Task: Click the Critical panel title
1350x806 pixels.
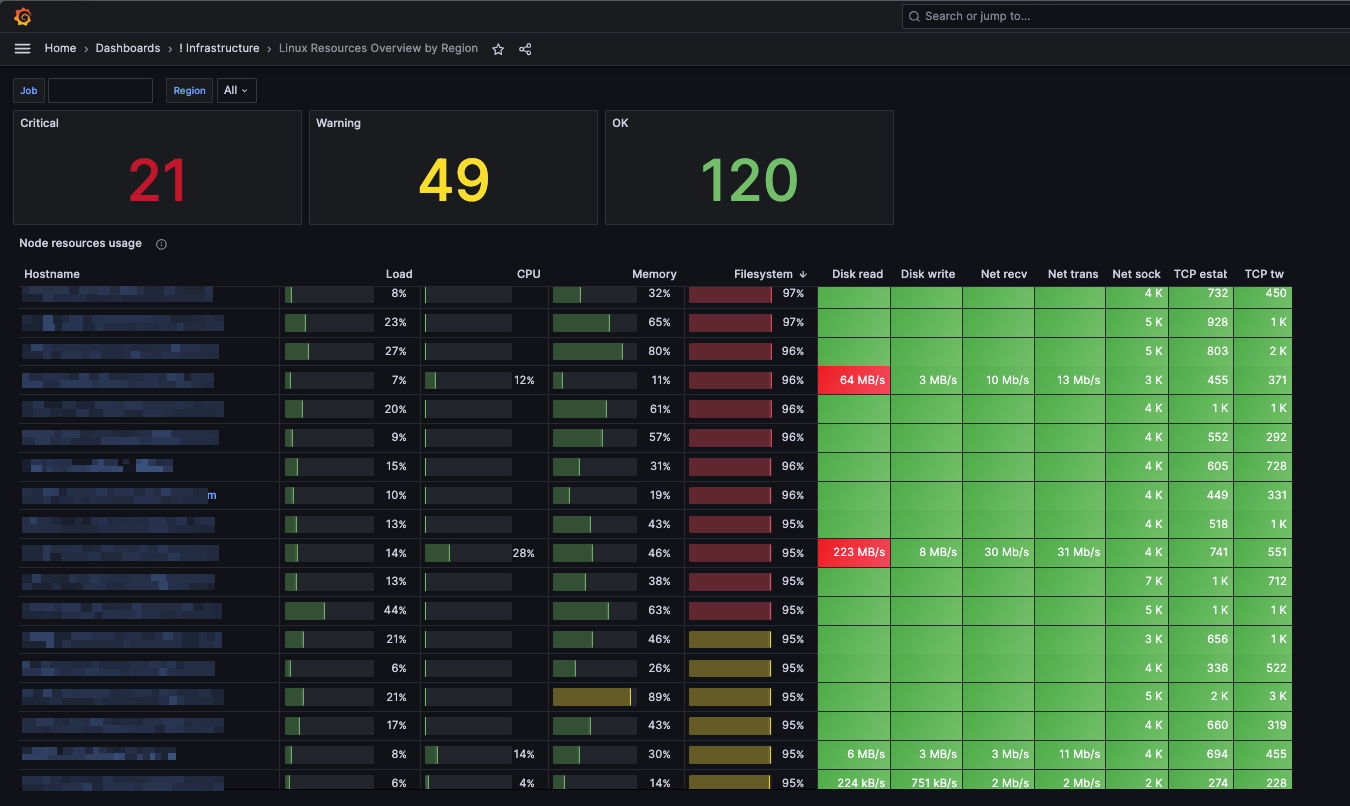Action: 40,123
